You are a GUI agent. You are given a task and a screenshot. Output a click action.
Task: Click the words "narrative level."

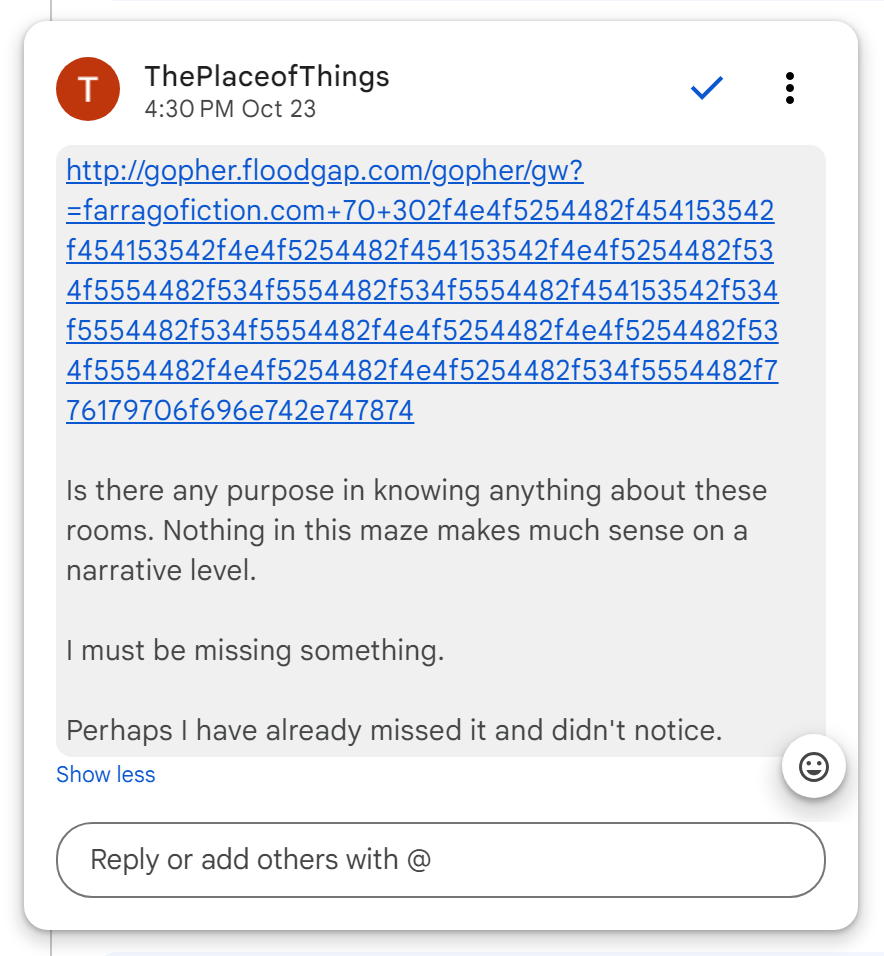click(160, 571)
